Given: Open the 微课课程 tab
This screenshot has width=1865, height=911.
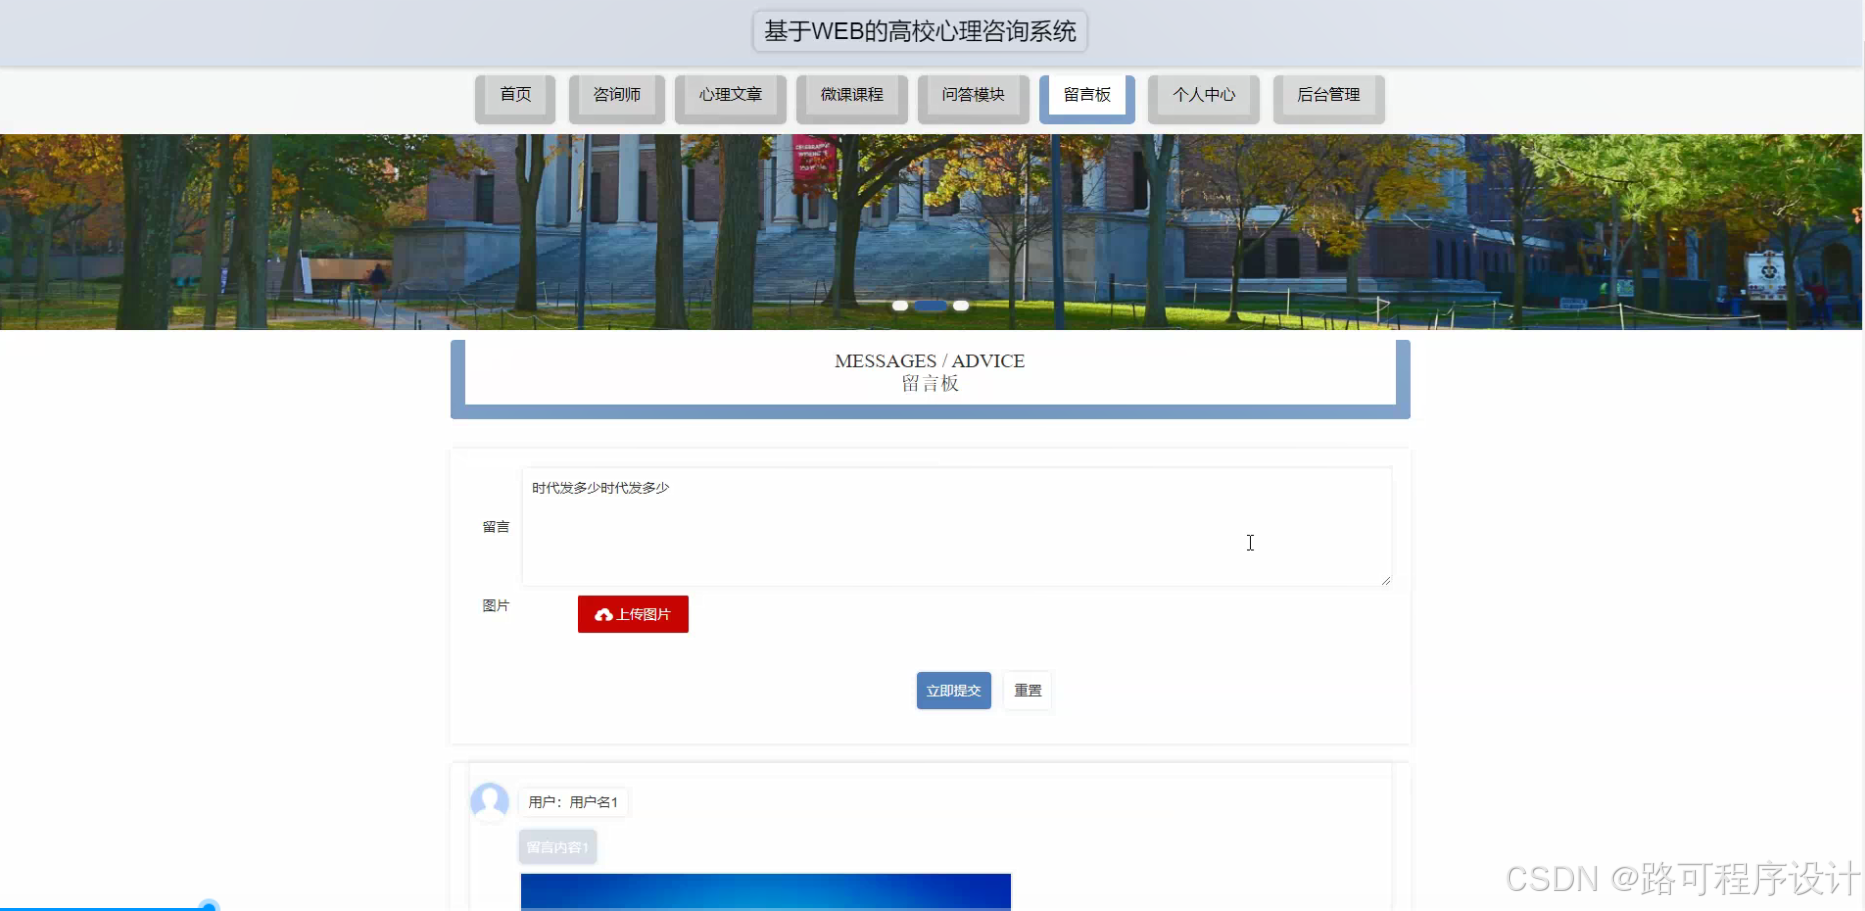Looking at the screenshot, I should (851, 94).
